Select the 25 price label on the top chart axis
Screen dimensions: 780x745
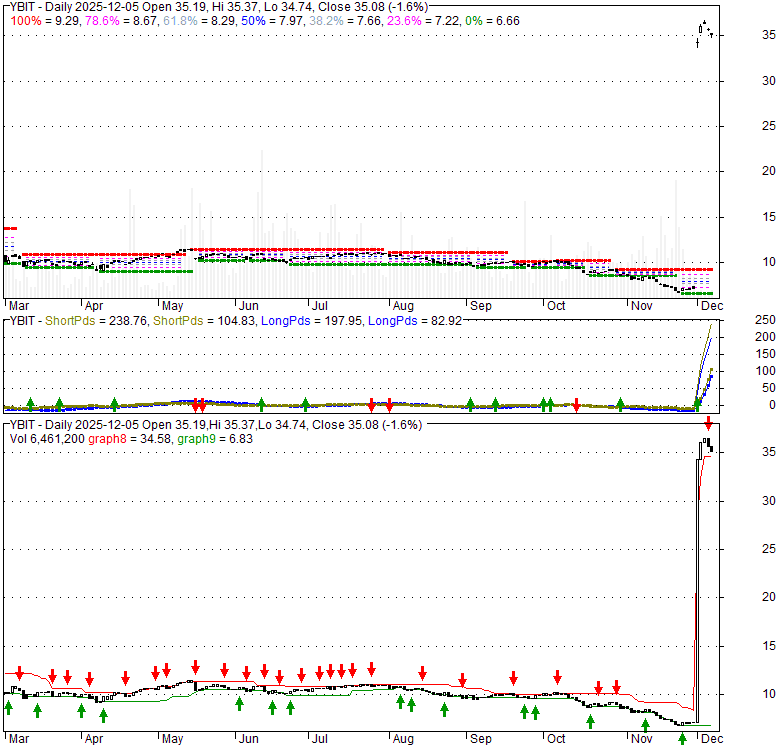point(769,126)
